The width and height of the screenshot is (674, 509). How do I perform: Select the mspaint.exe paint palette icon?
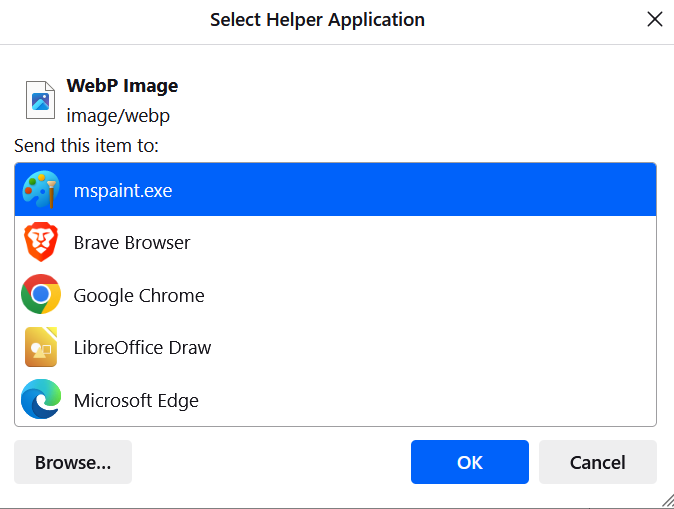(x=41, y=190)
